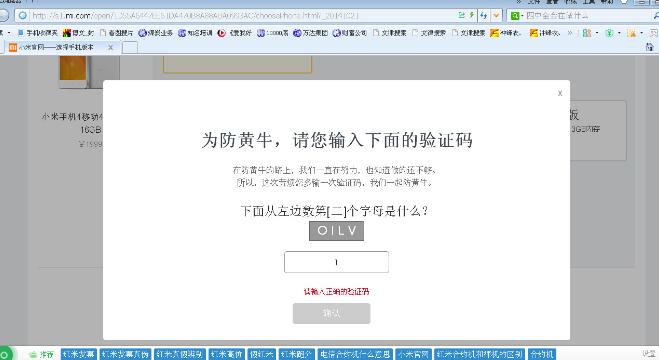Screen dimensions: 659x360
Task: Open the orange address bar dropdown arrow
Action: (x=496, y=16)
